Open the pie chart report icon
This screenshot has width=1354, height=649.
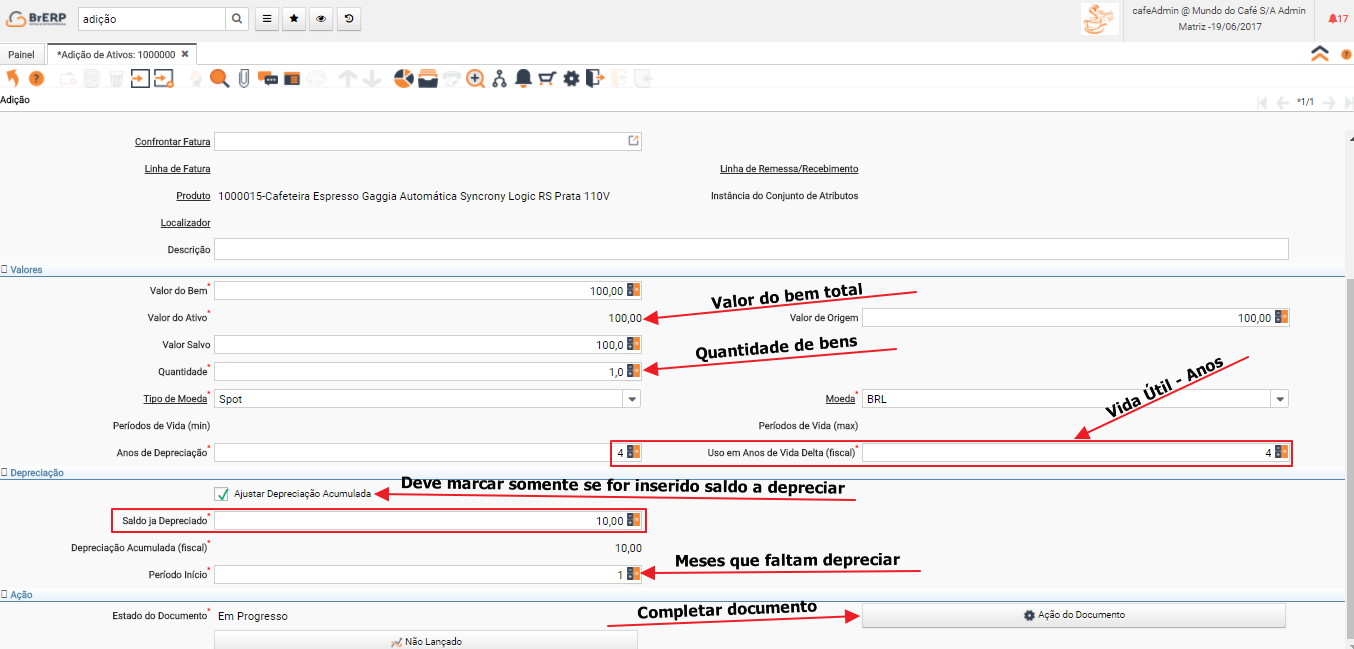pos(404,78)
